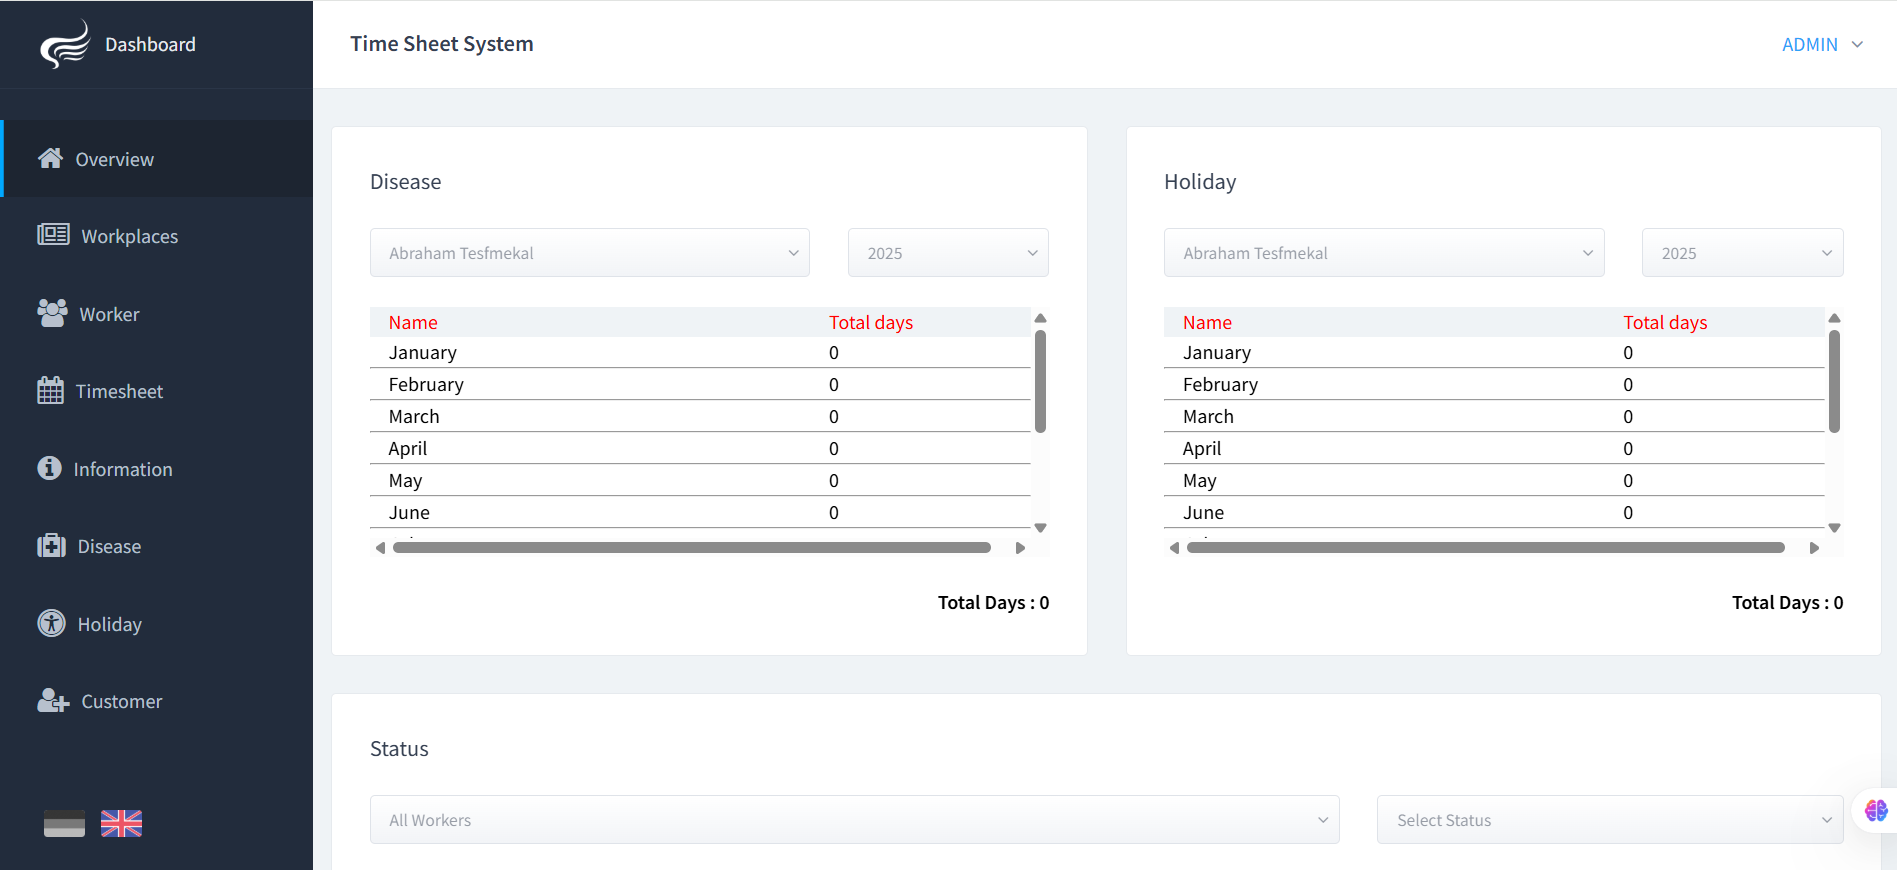Expand the Disease worker name dropdown
1897x870 pixels.
pos(589,253)
